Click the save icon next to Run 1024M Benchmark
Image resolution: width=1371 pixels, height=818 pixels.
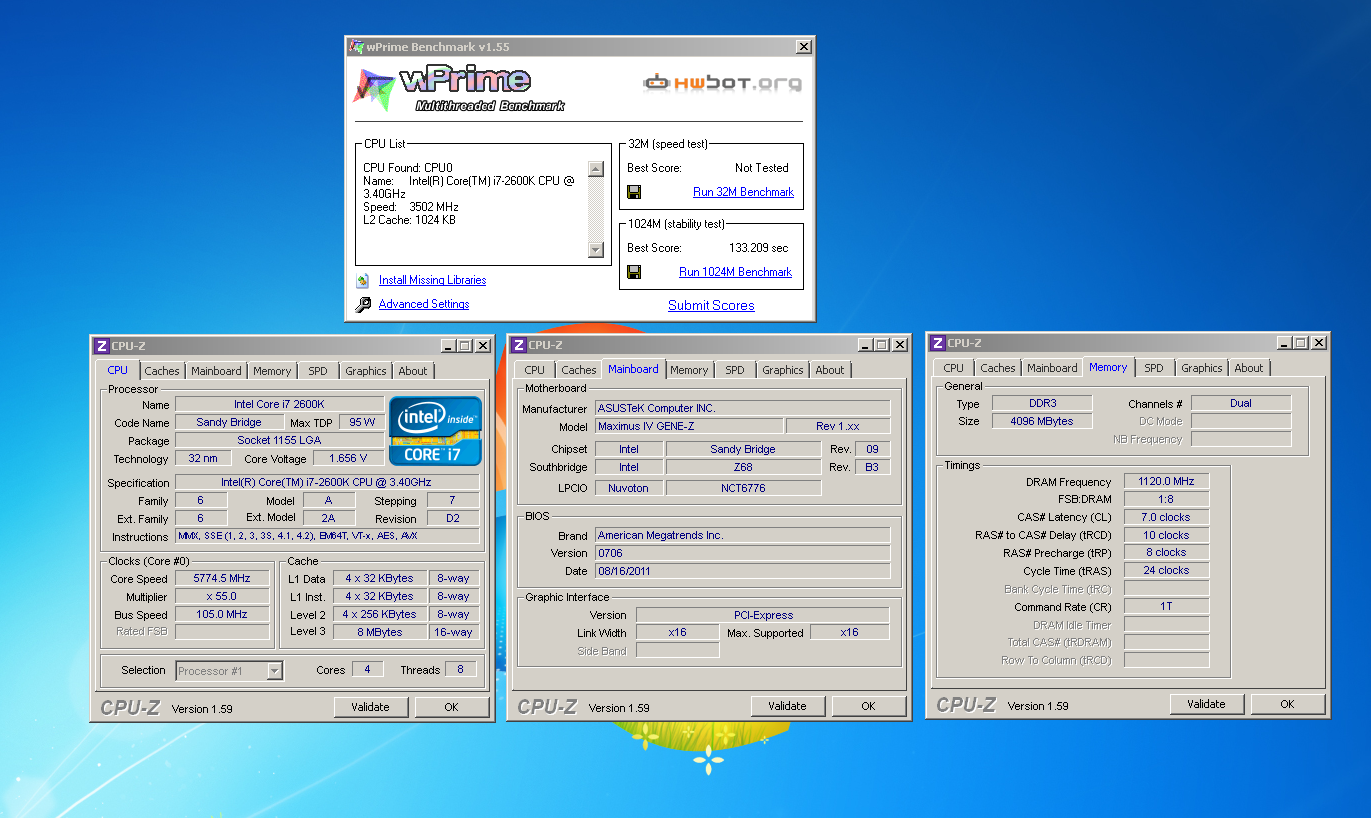634,272
